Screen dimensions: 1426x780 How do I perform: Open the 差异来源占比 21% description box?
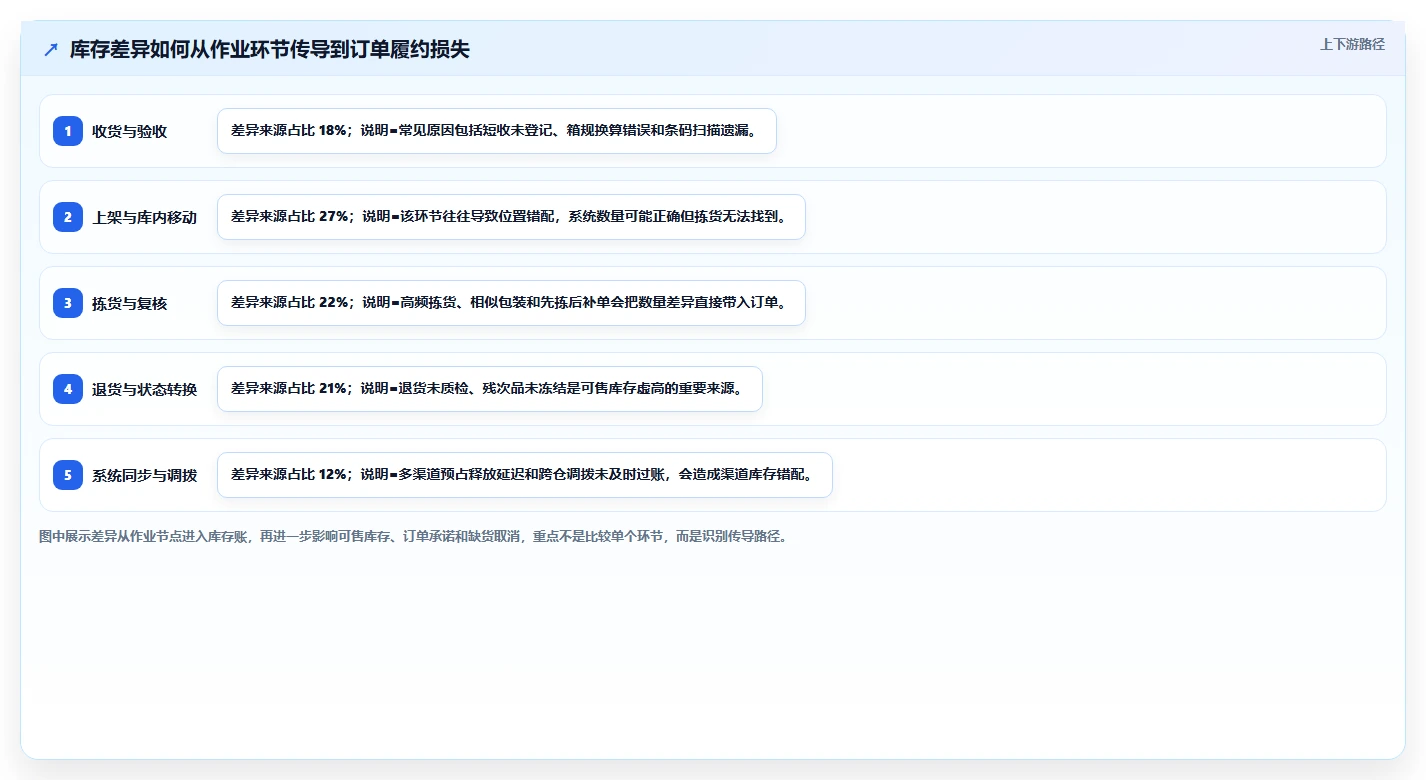490,389
